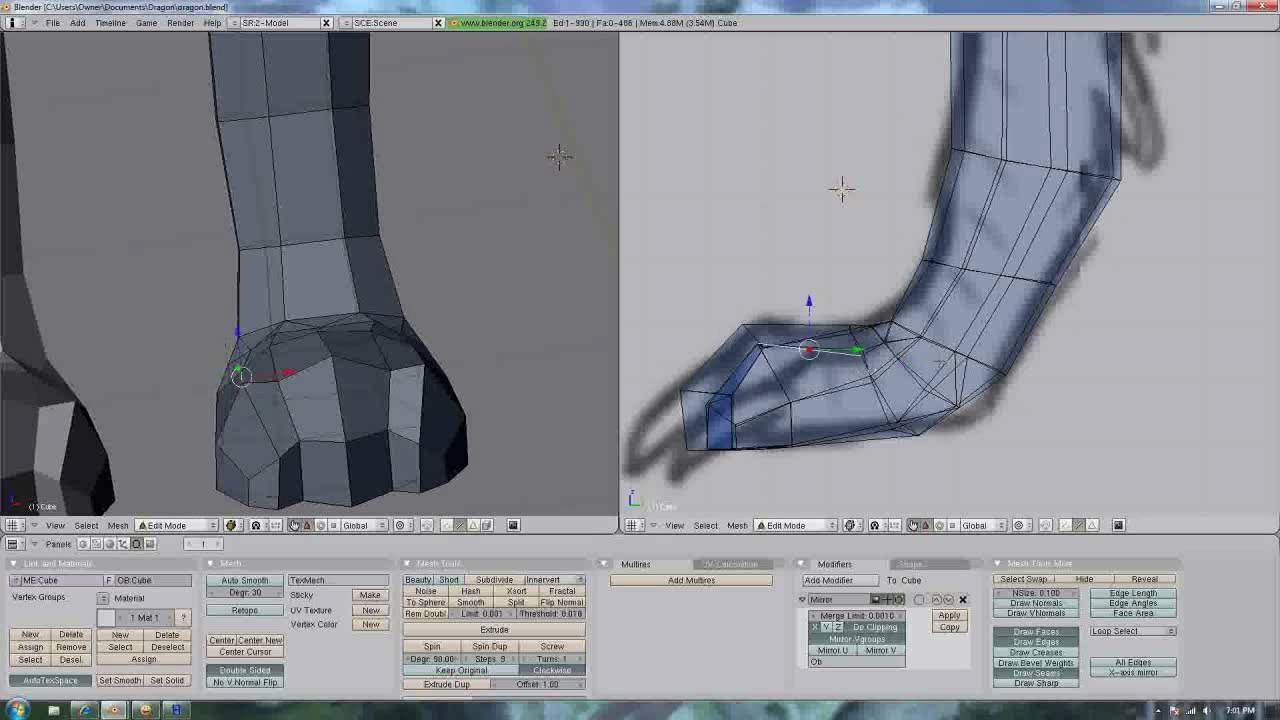Viewport: 1280px width, 720px height.
Task: Toggle the Auto Smooth button
Action: click(x=245, y=580)
